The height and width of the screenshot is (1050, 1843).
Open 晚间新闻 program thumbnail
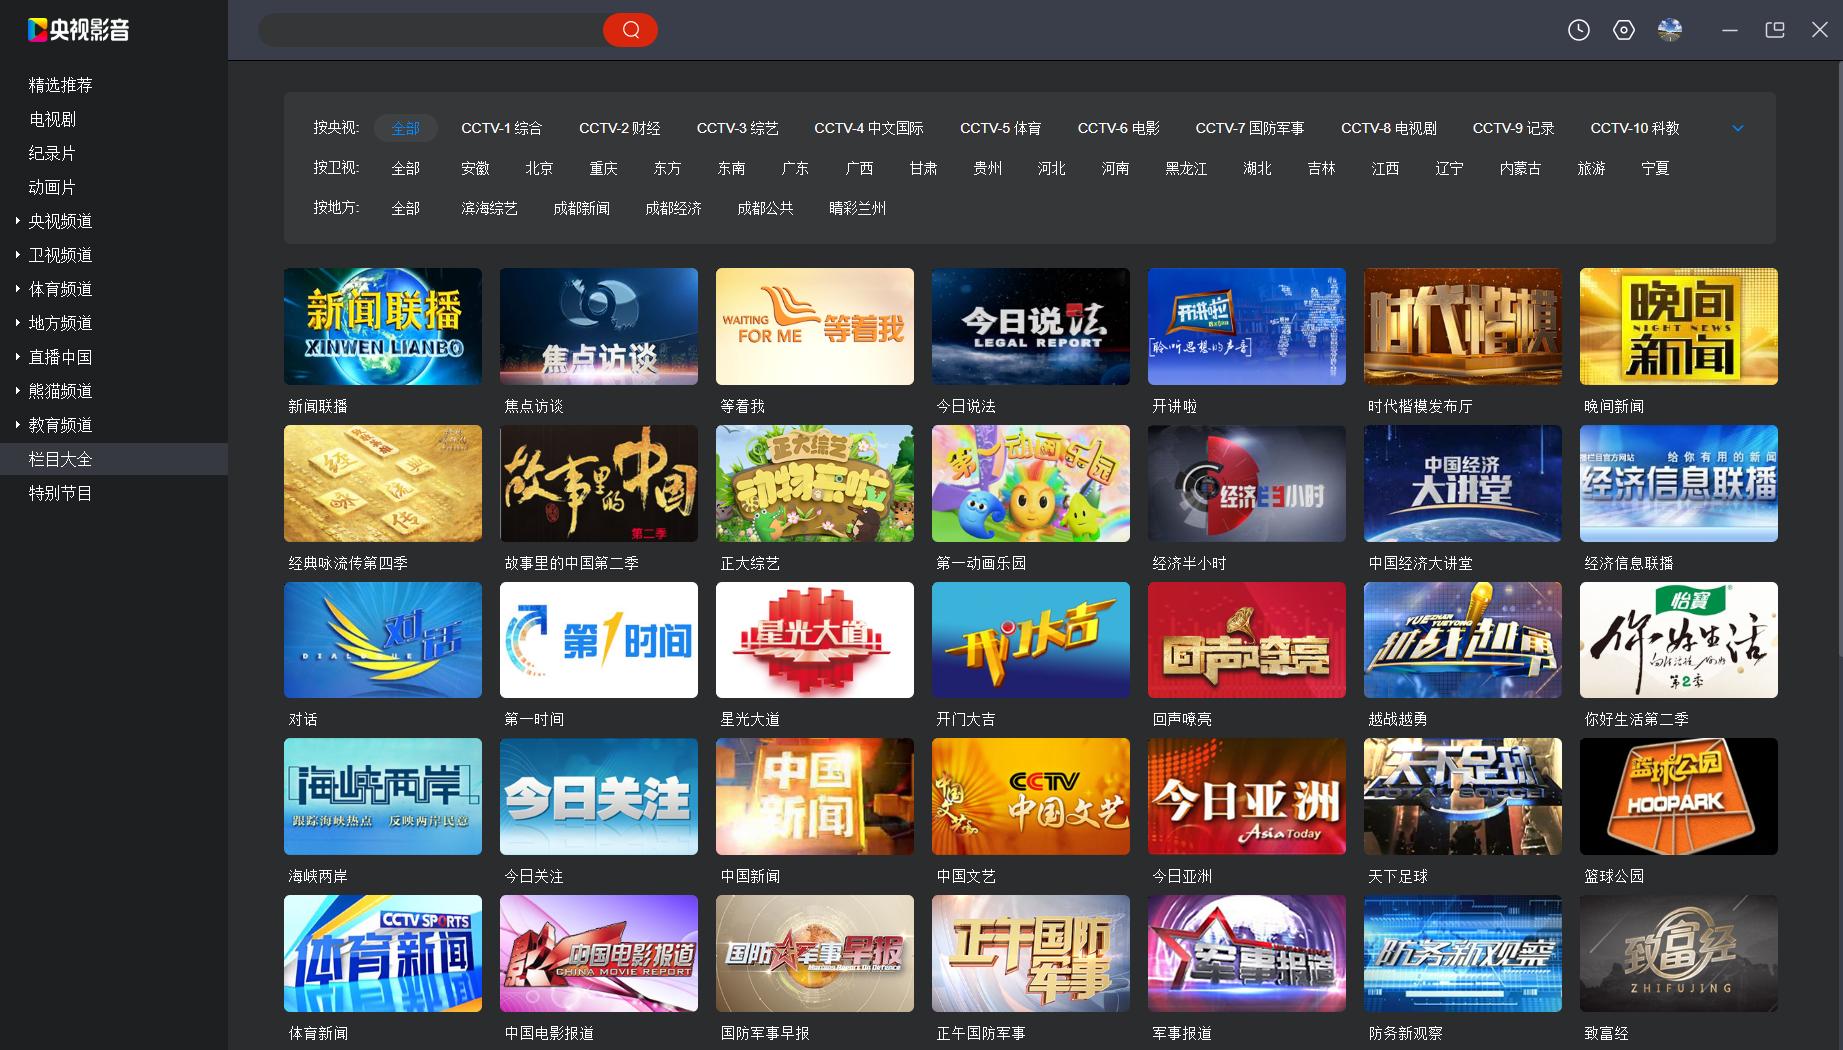click(1679, 326)
